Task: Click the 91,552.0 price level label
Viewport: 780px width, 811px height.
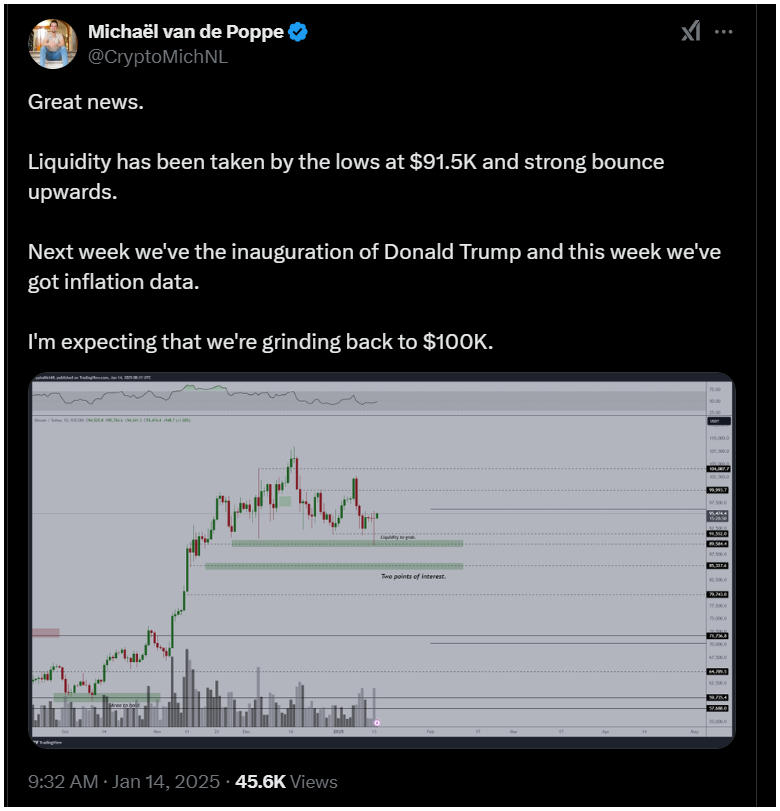Action: tap(718, 533)
